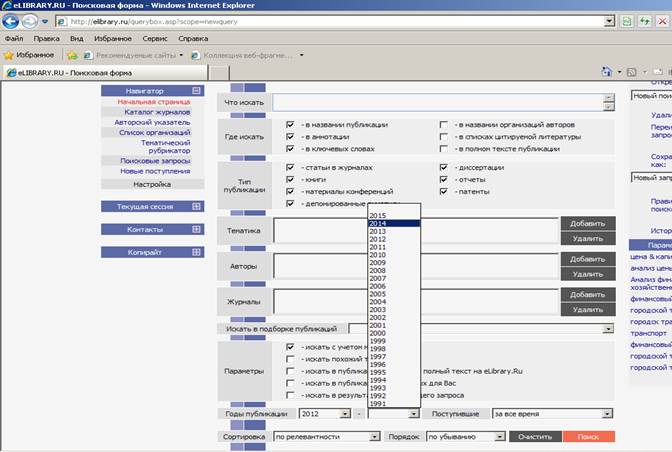This screenshot has width=672, height=452.
Task: Open the Новые поступления link
Action: pyautogui.click(x=155, y=171)
